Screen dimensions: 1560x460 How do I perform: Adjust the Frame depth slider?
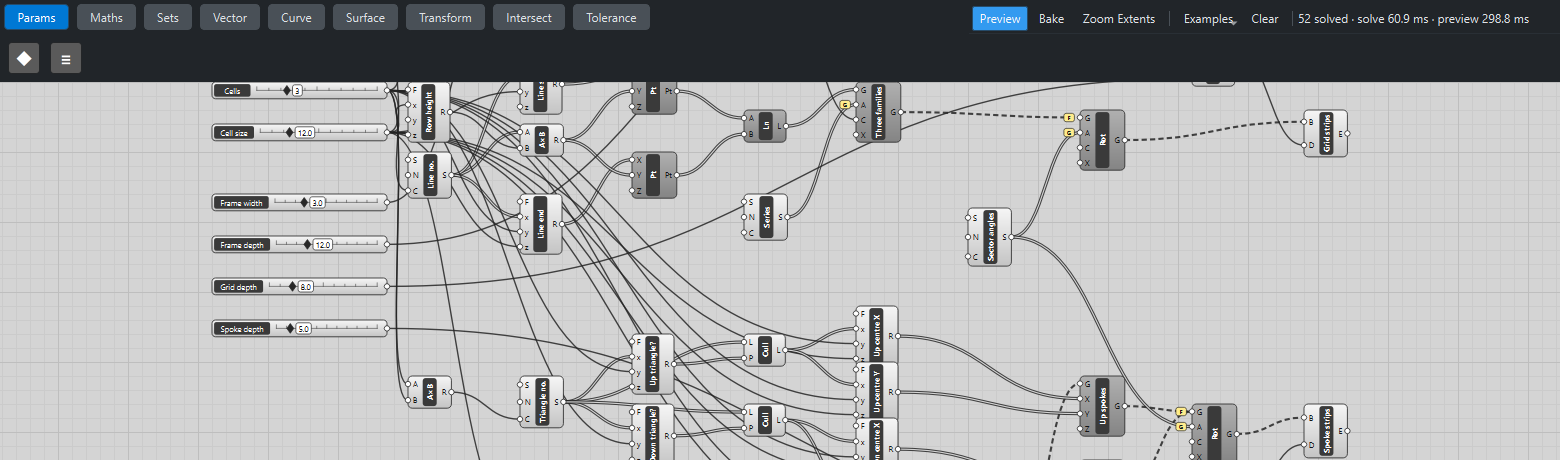tap(299, 244)
